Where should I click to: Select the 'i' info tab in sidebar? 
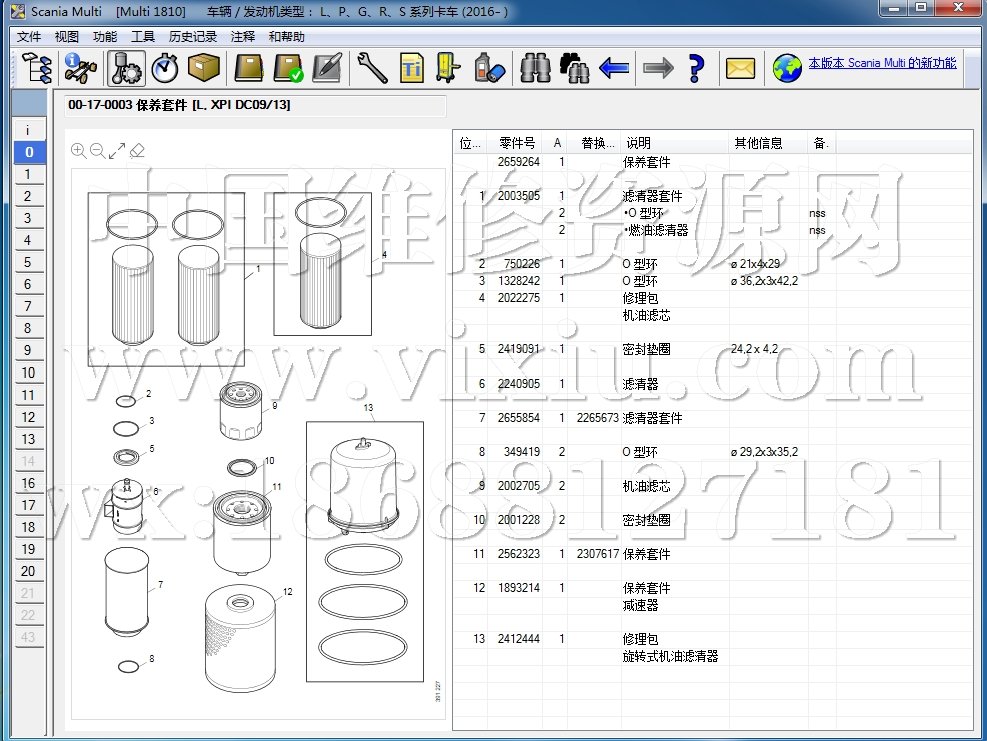click(28, 130)
